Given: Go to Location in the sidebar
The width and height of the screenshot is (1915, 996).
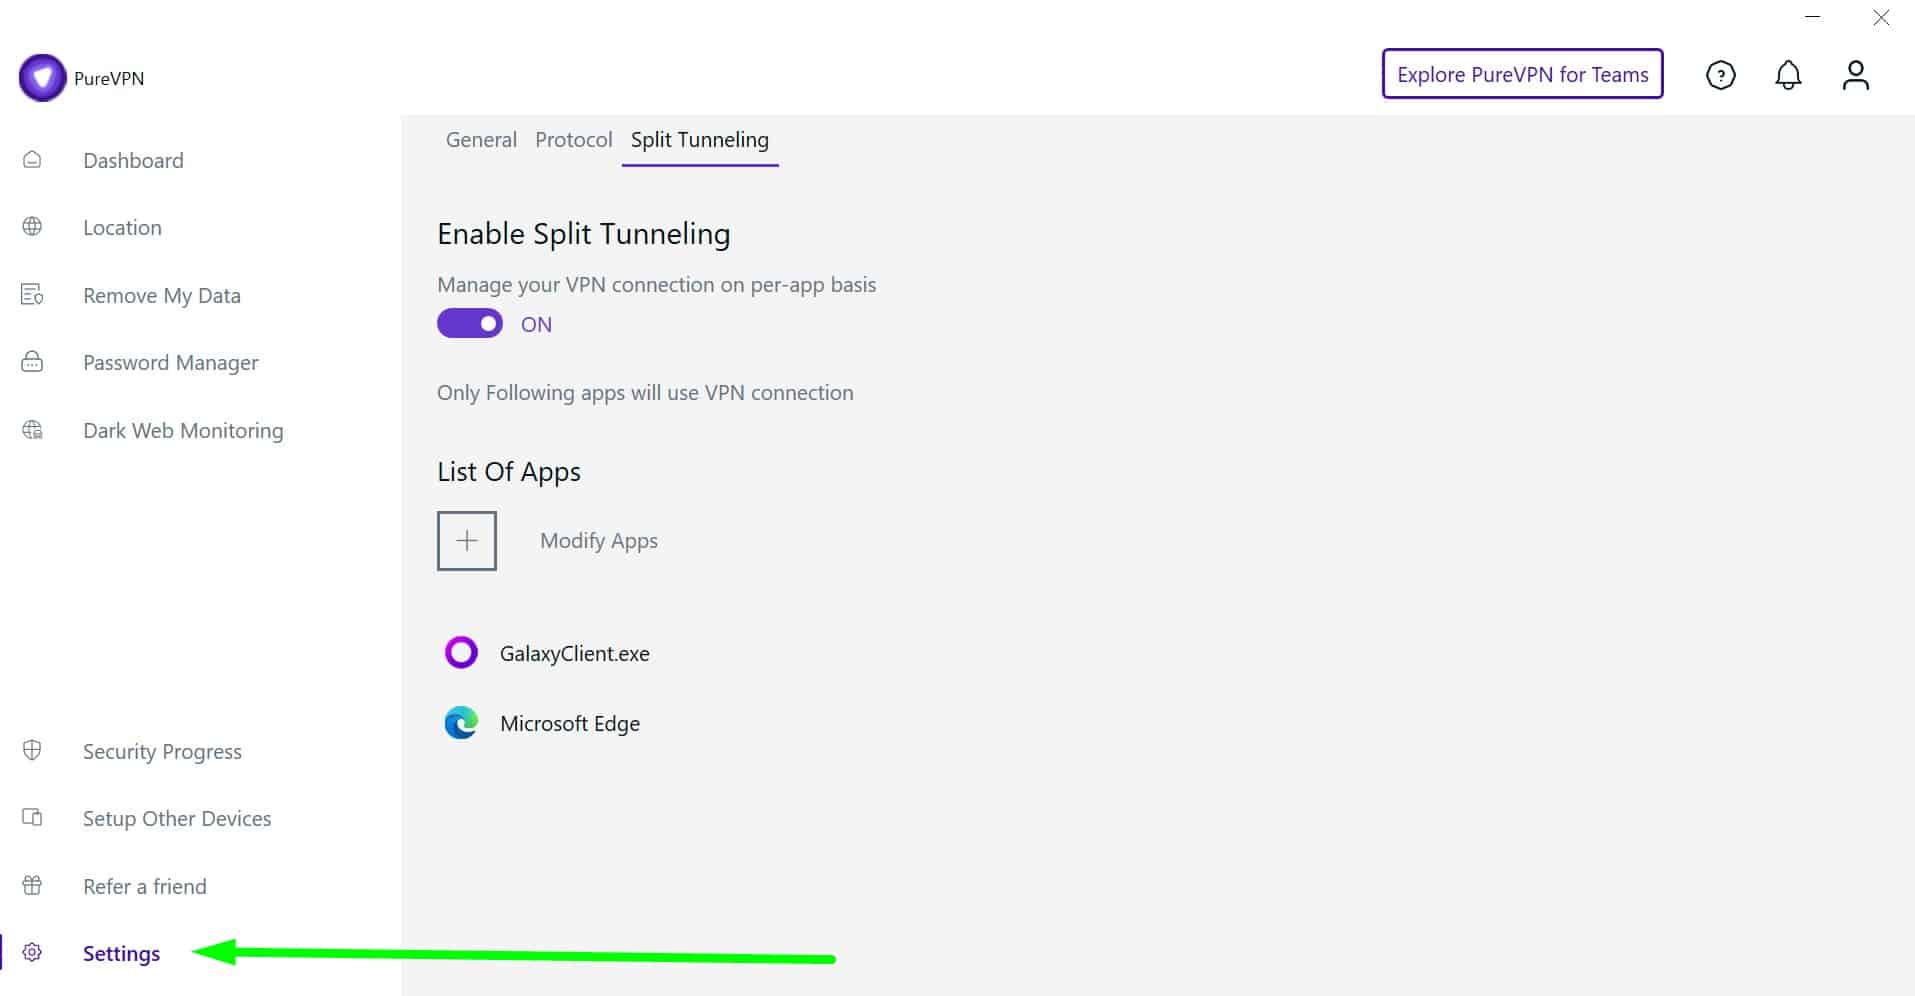Looking at the screenshot, I should point(122,227).
